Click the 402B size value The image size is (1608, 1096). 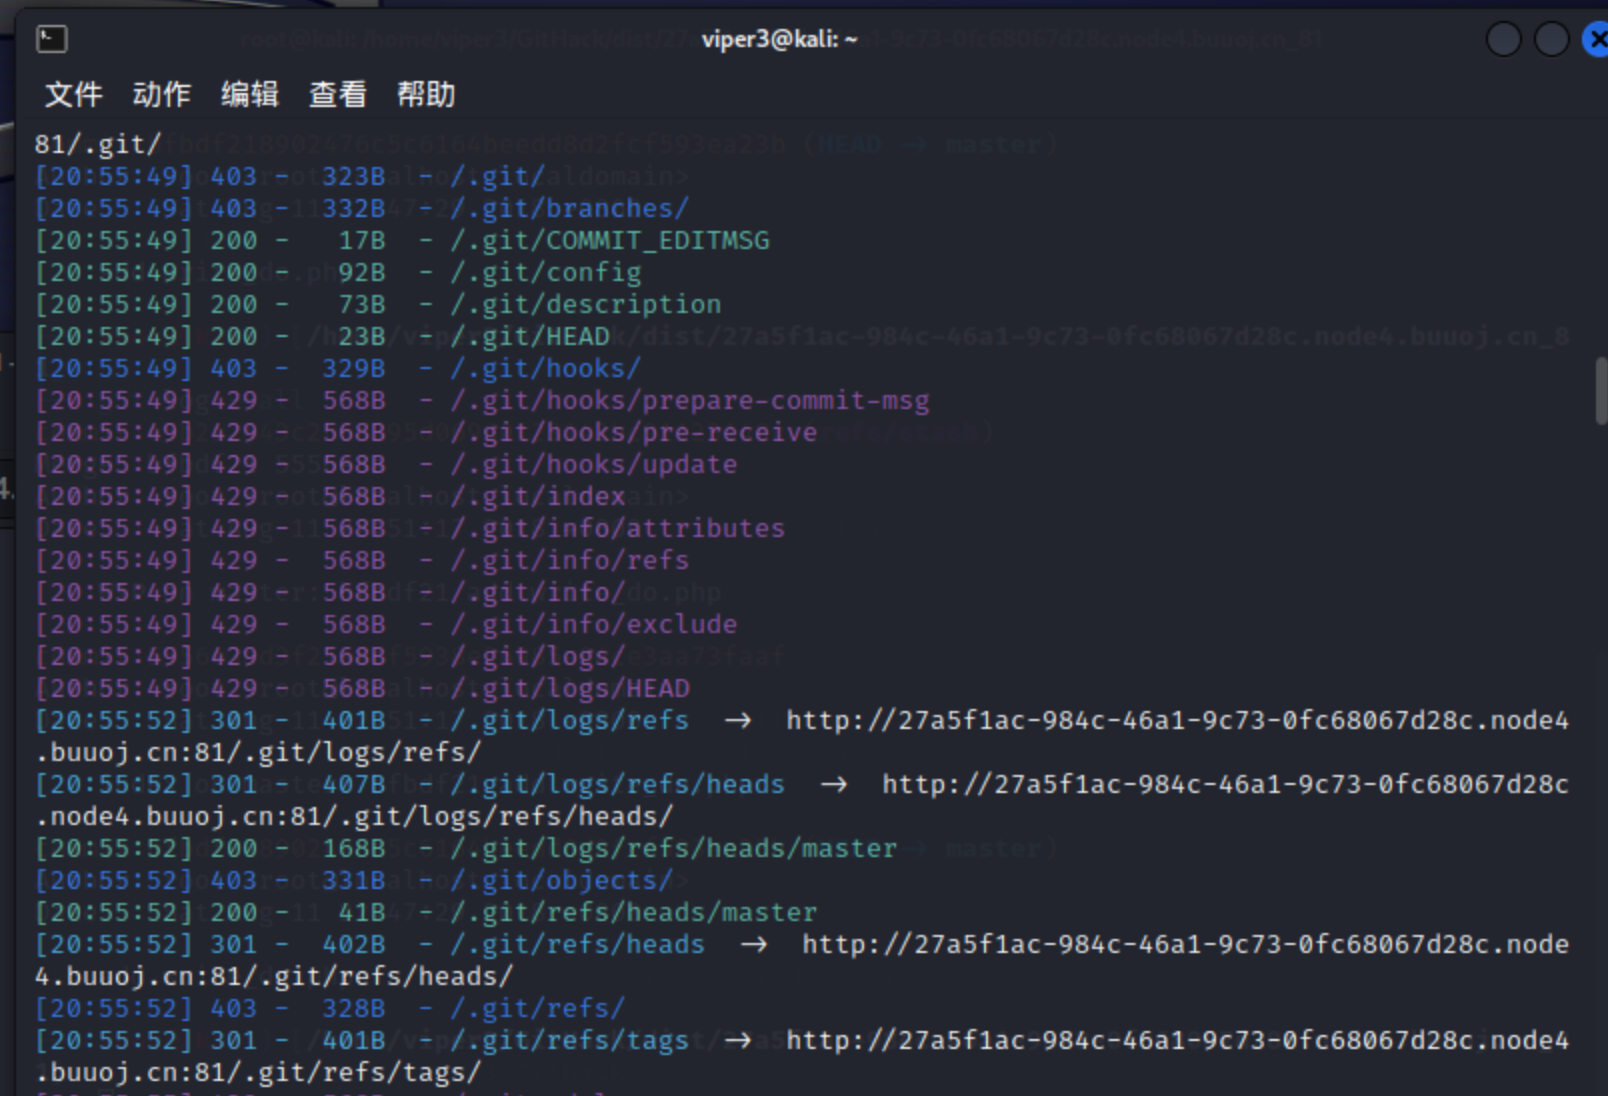(x=354, y=945)
